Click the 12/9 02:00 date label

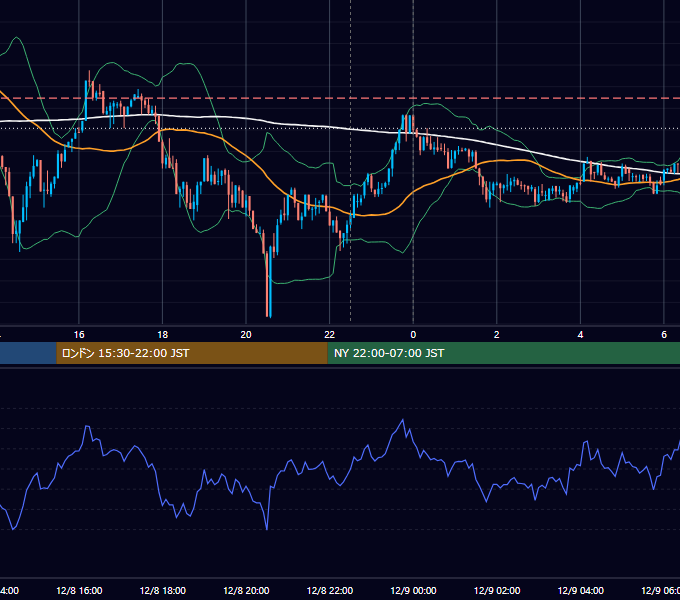coord(497,590)
